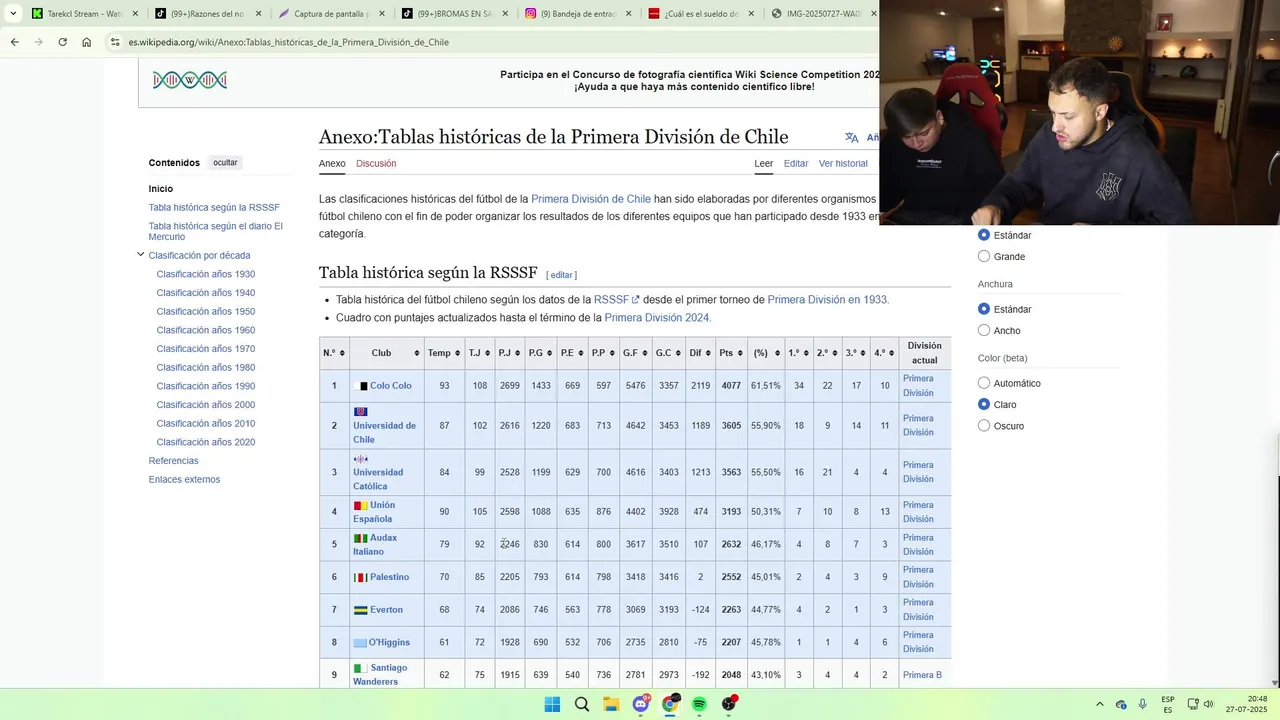Open the Wiki Science Competition DNA logo
Image resolution: width=1280 pixels, height=720 pixels.
(190, 80)
